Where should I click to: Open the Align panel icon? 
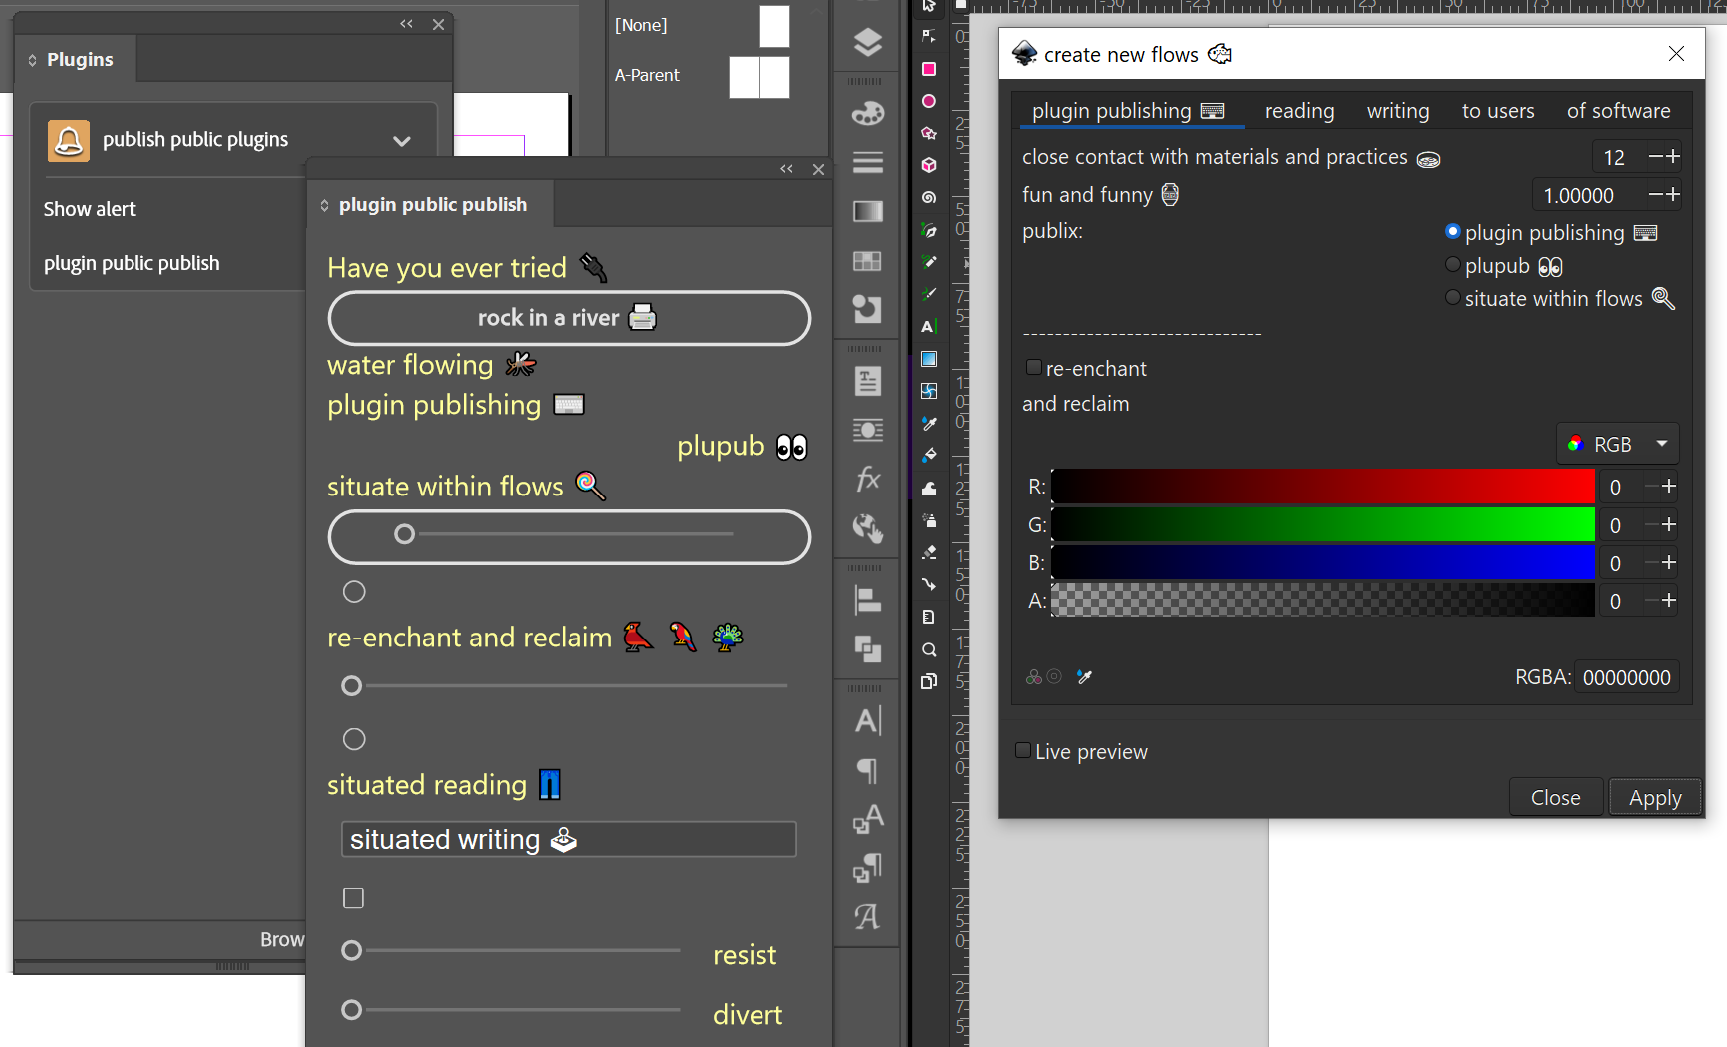(867, 600)
